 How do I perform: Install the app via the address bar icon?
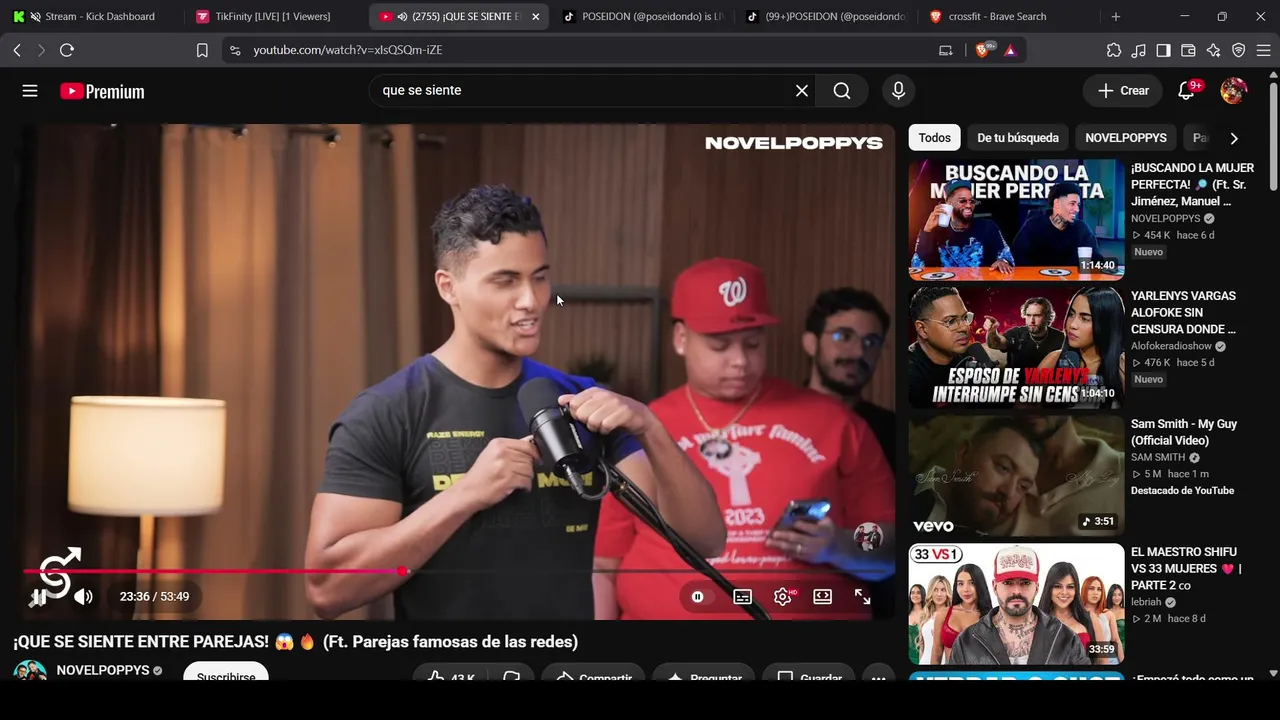tap(946, 50)
